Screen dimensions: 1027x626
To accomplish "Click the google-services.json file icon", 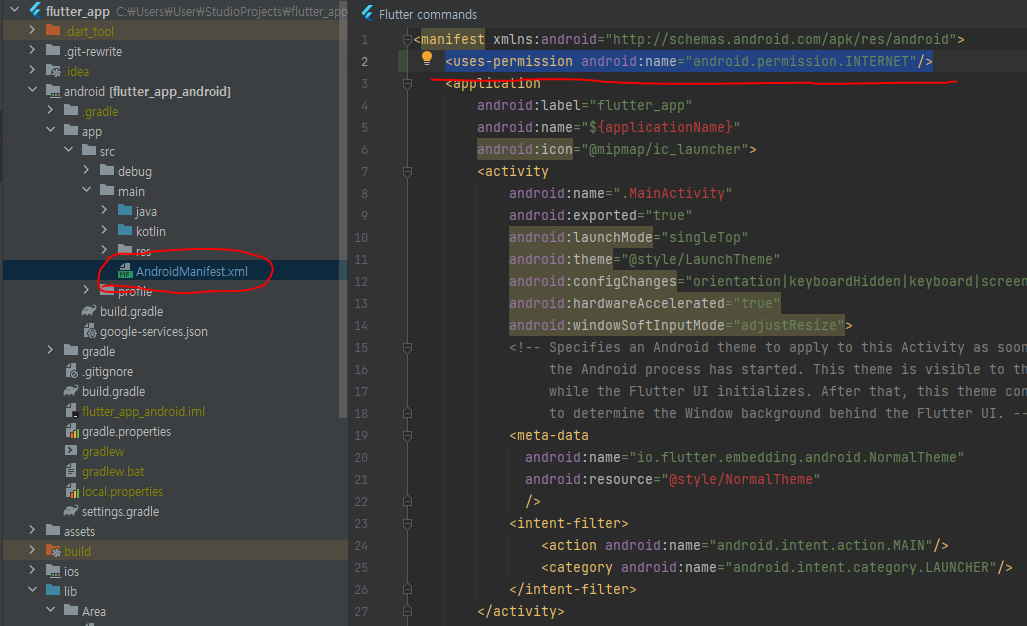I will tap(90, 331).
